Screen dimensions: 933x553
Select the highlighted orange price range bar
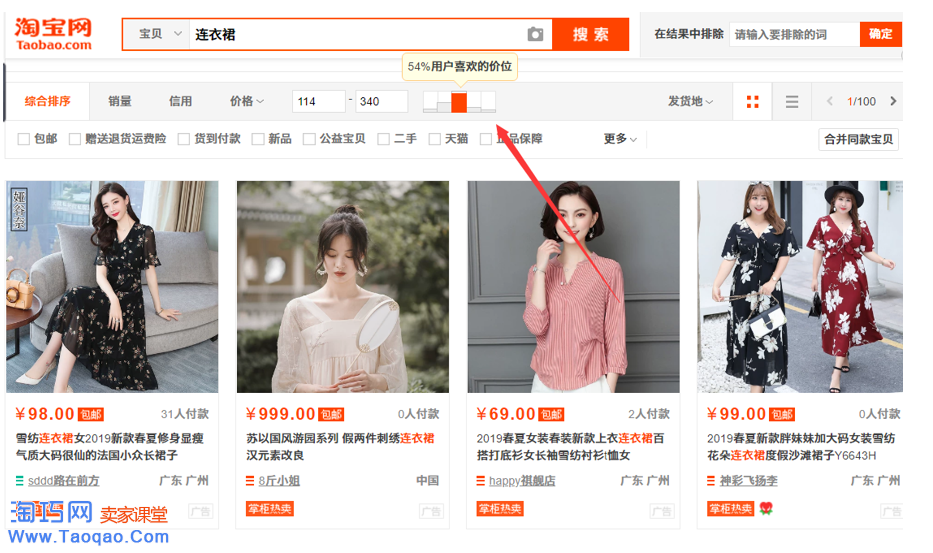(459, 102)
